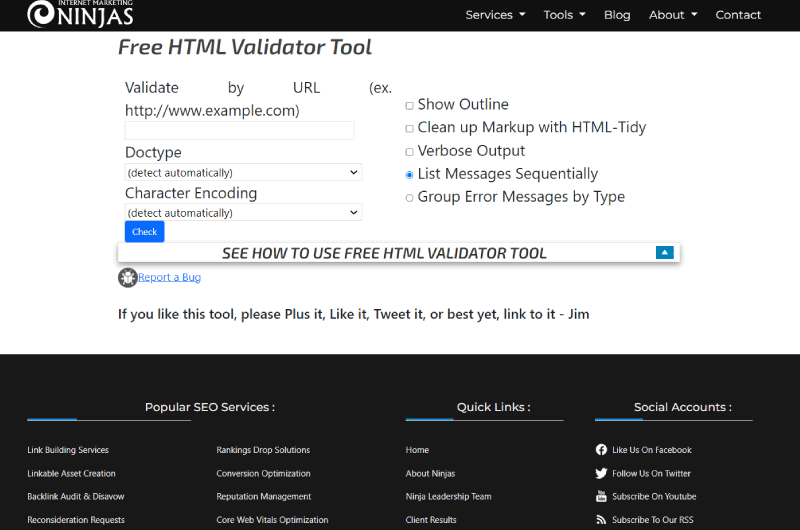The height and width of the screenshot is (530, 800).
Task: Open Linkable Asset Creation link
Action: pyautogui.click(x=71, y=473)
